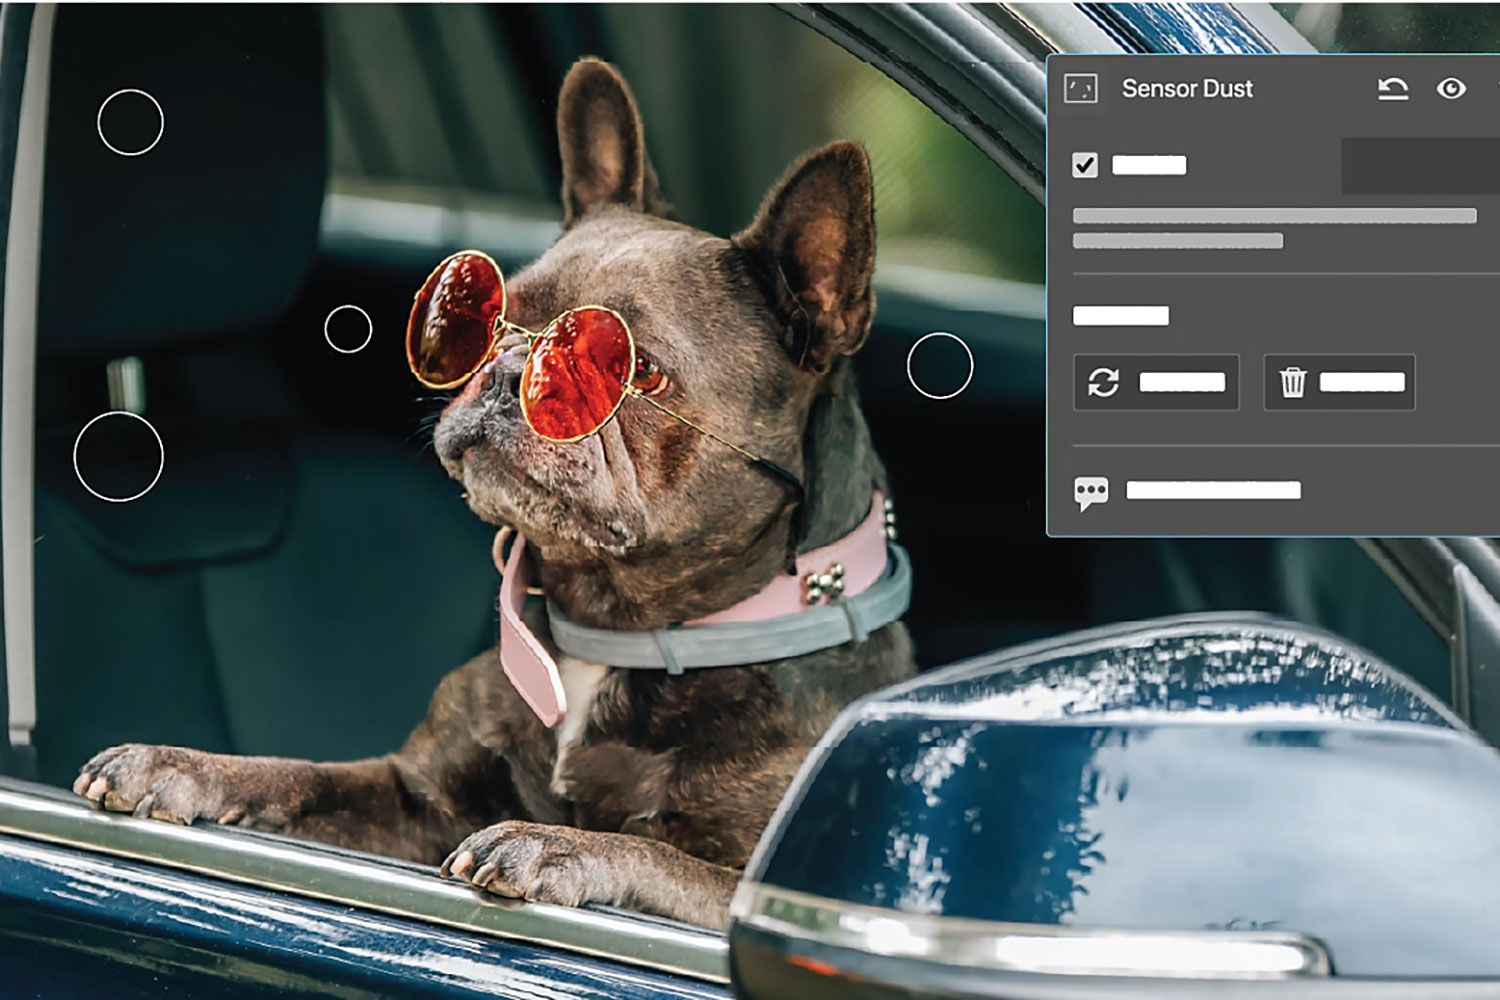Click the white label next to the checkbox
This screenshot has width=1500, height=1000.
pyautogui.click(x=1149, y=165)
